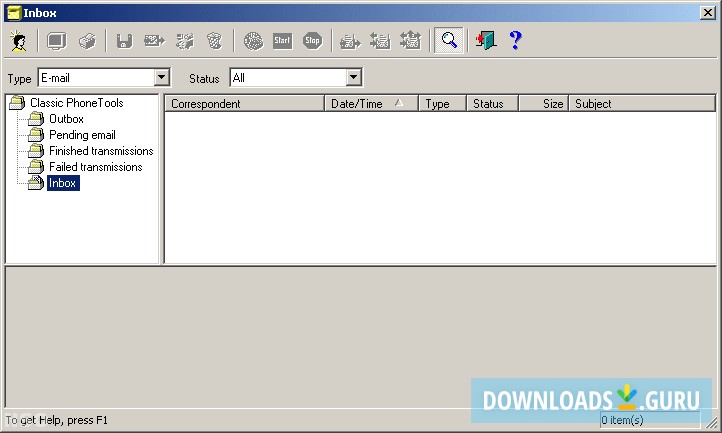Viewport: 722px width, 433px height.
Task: Sort by Size column header
Action: 544,104
